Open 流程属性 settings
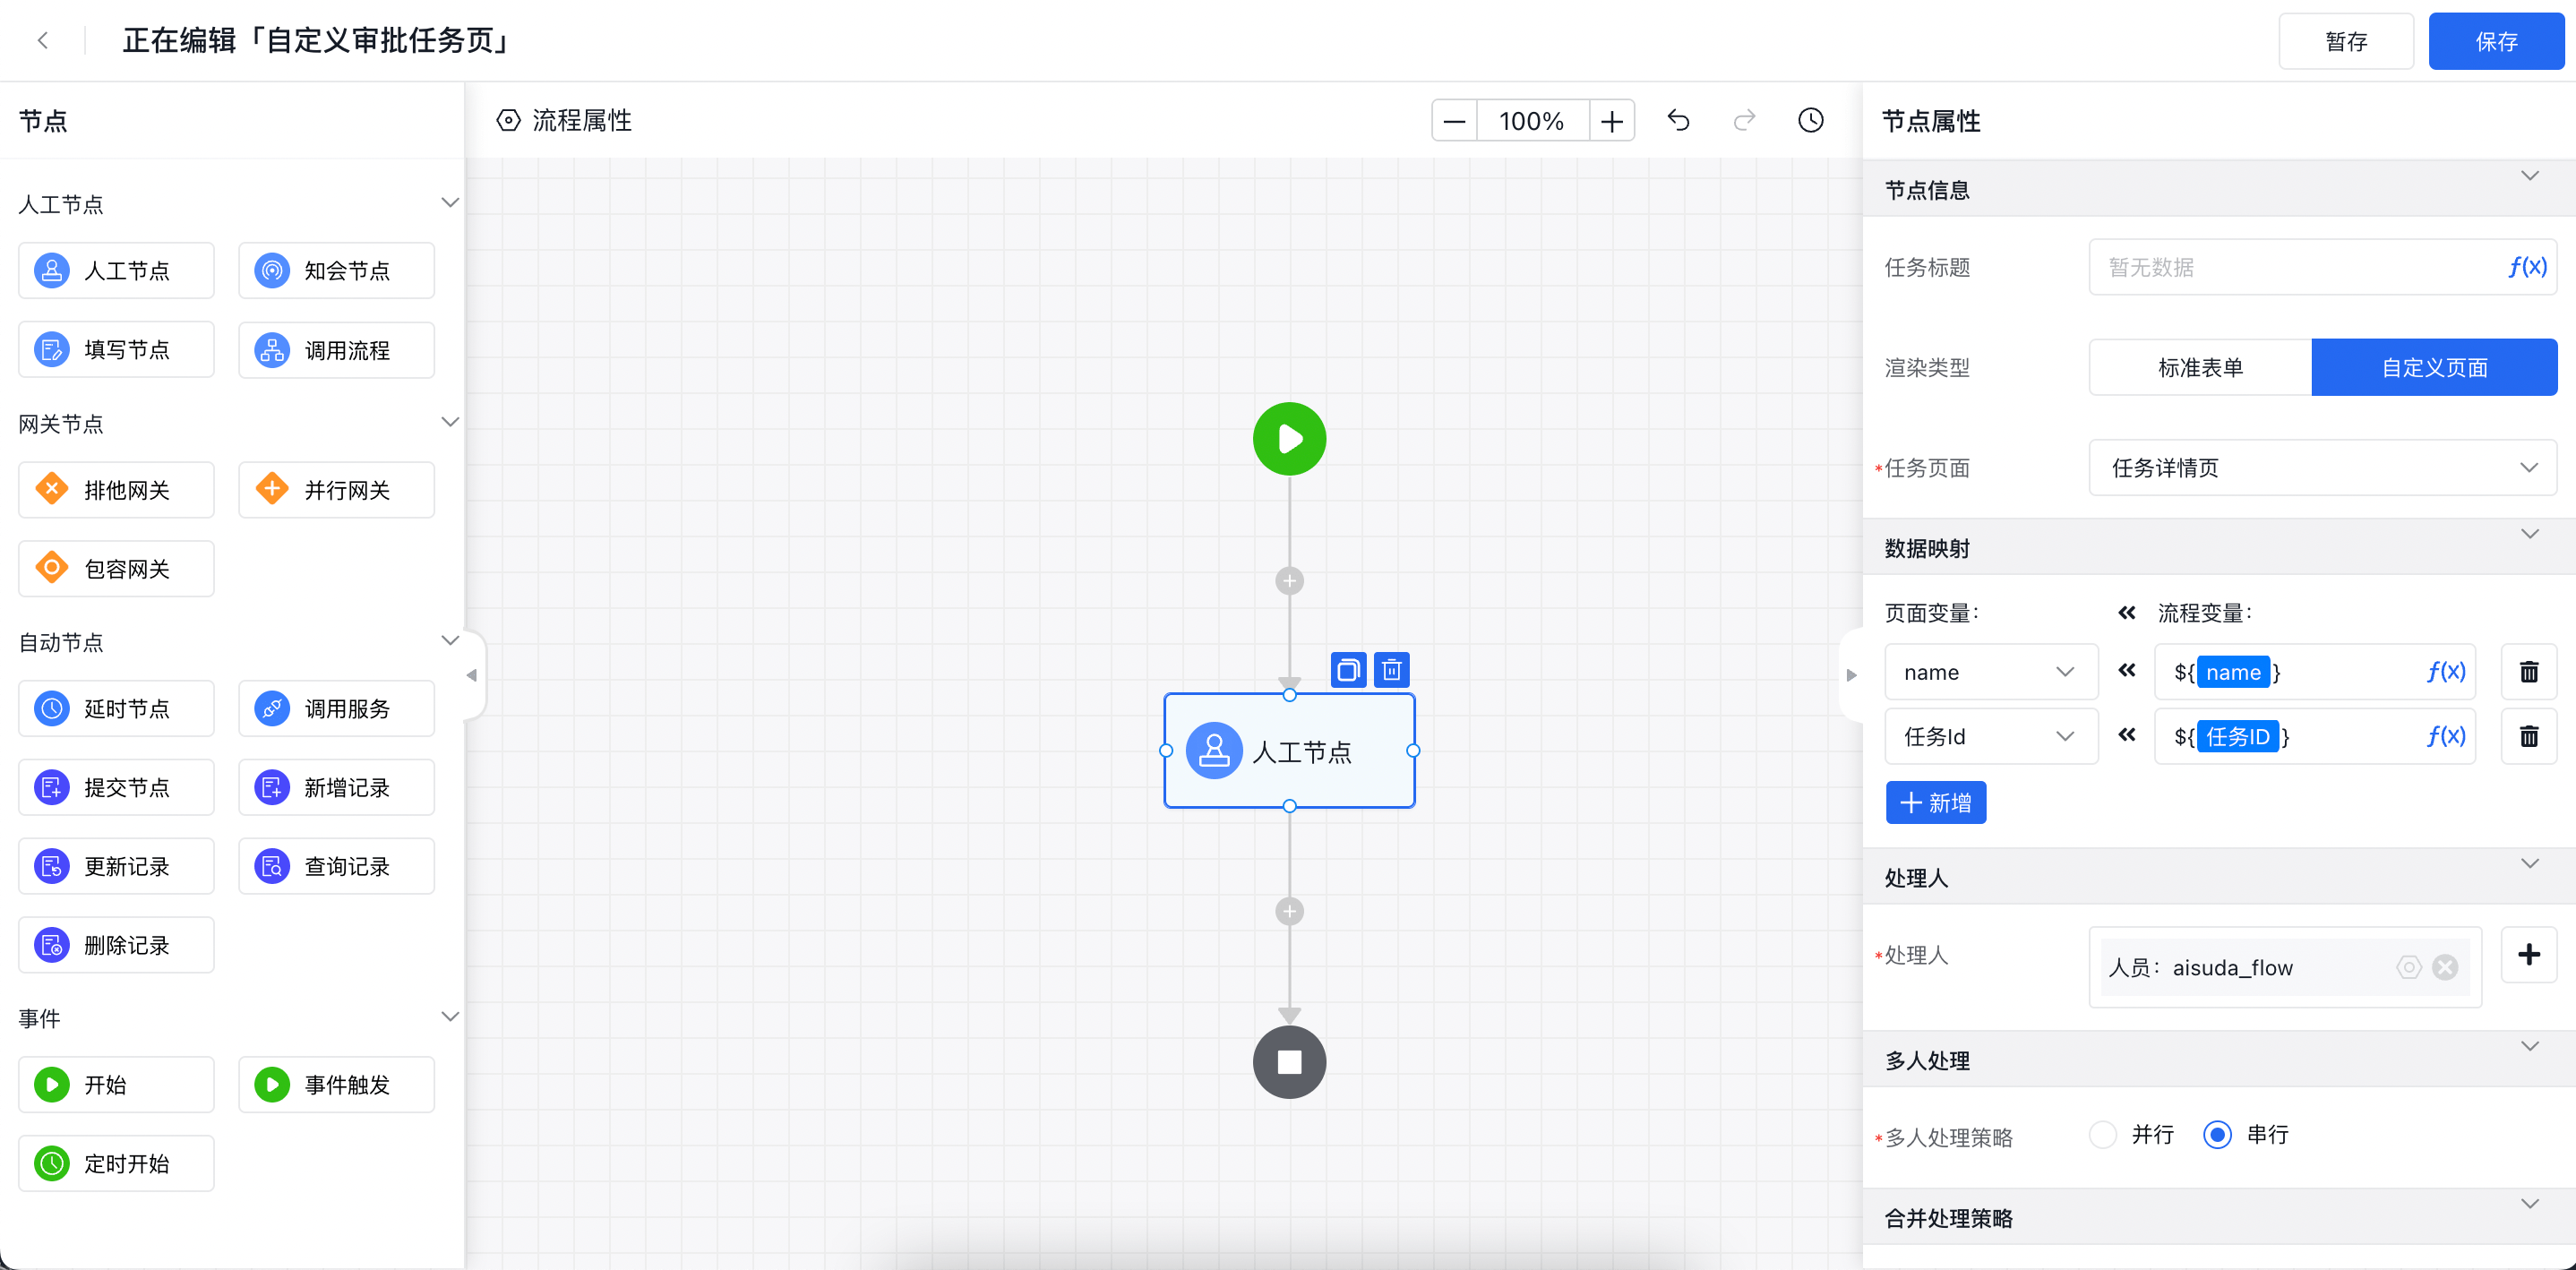The width and height of the screenshot is (2576, 1270). [x=564, y=121]
